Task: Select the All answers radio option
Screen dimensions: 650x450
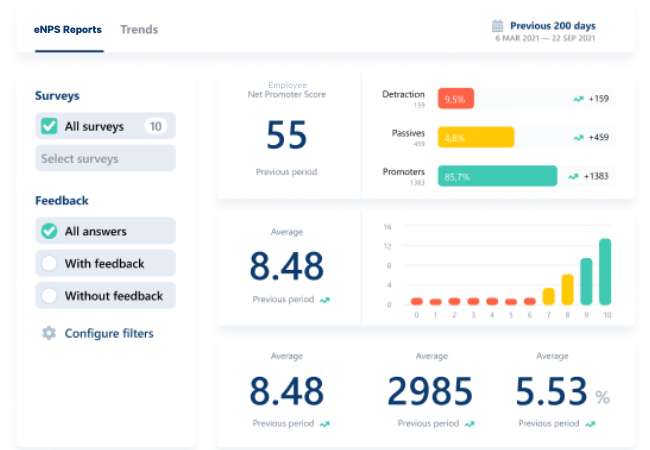Action: point(49,231)
